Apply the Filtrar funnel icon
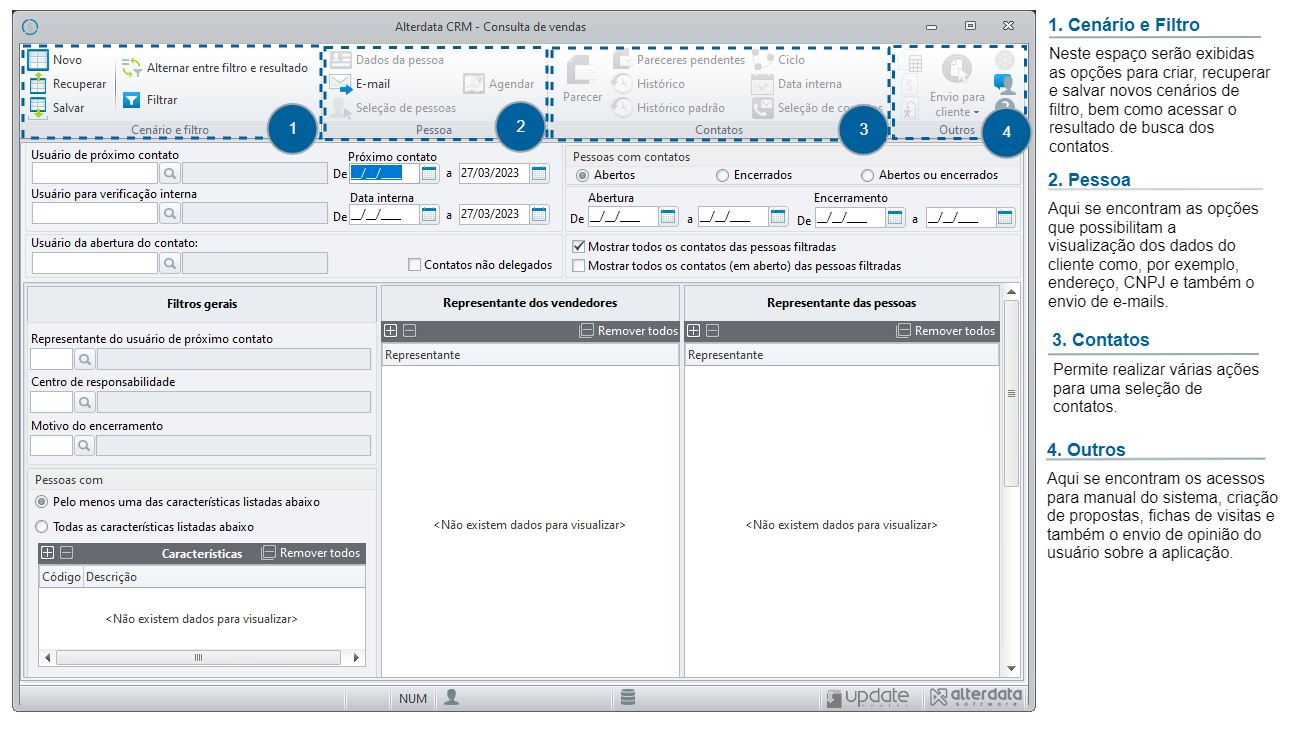1307x732 pixels. click(x=131, y=100)
